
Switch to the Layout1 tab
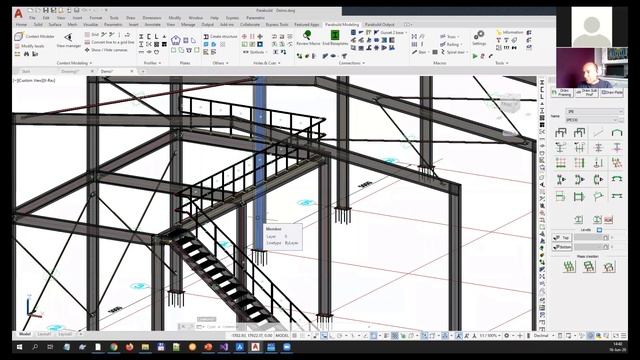pos(44,334)
